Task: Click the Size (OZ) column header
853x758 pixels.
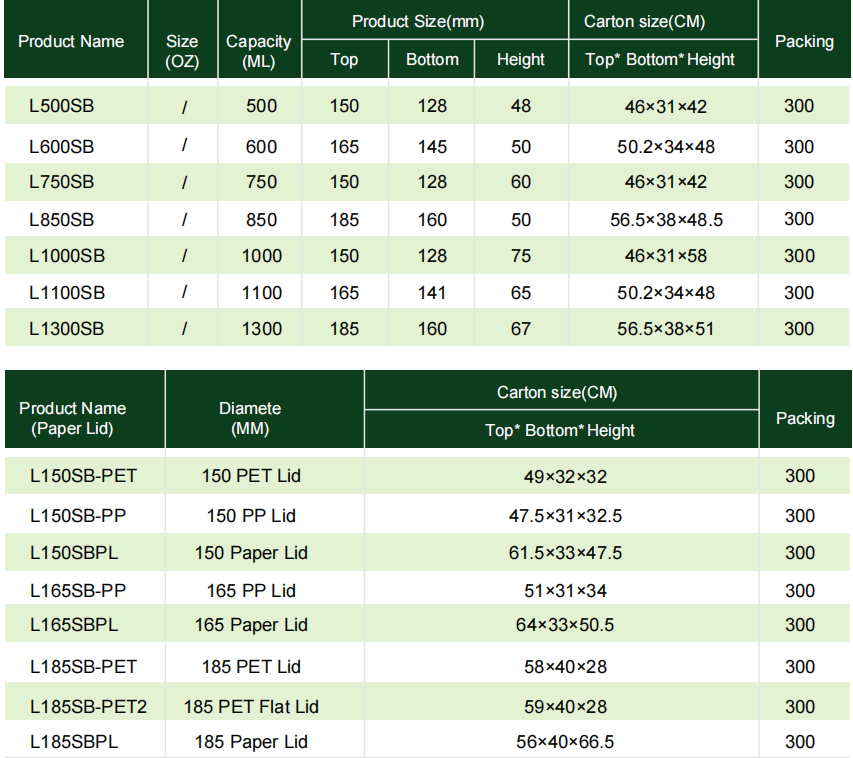Action: 182,51
